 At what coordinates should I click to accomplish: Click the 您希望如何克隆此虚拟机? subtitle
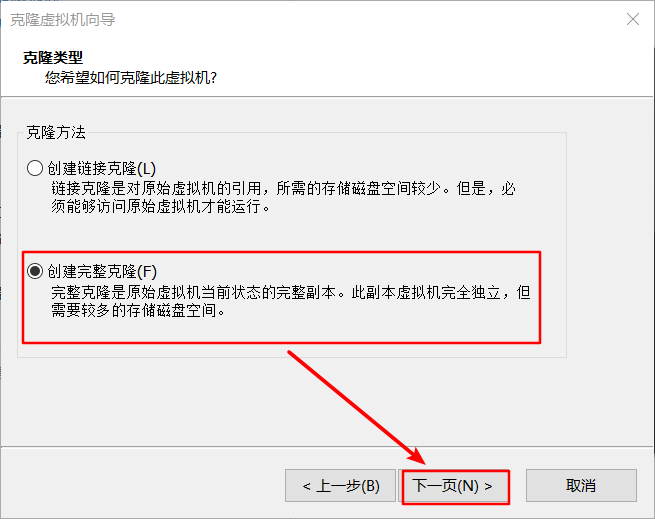point(131,78)
